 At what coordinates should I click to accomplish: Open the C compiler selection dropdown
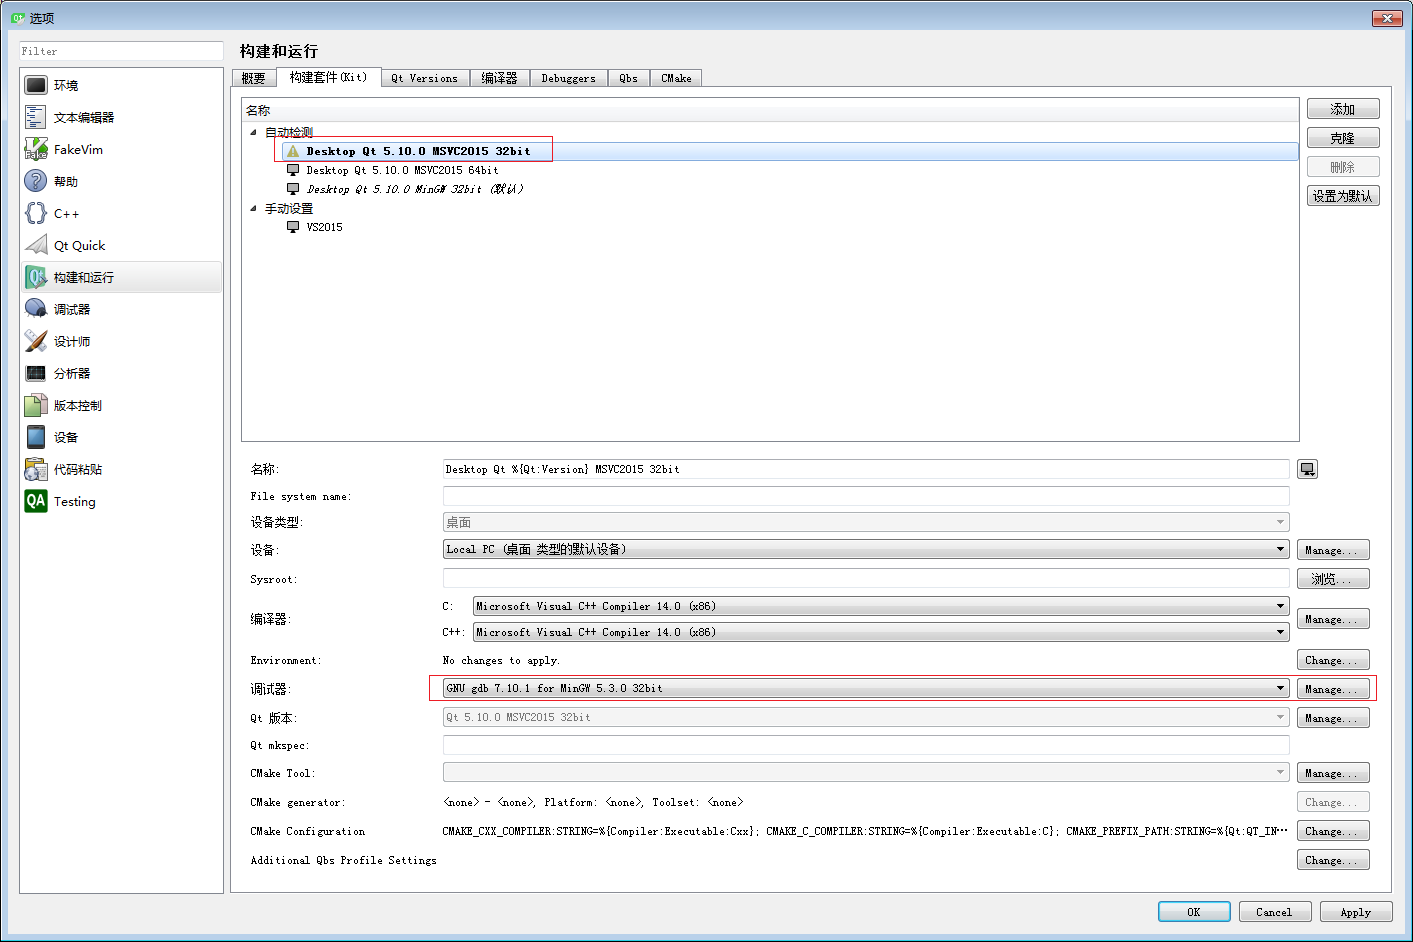[x=1280, y=605]
